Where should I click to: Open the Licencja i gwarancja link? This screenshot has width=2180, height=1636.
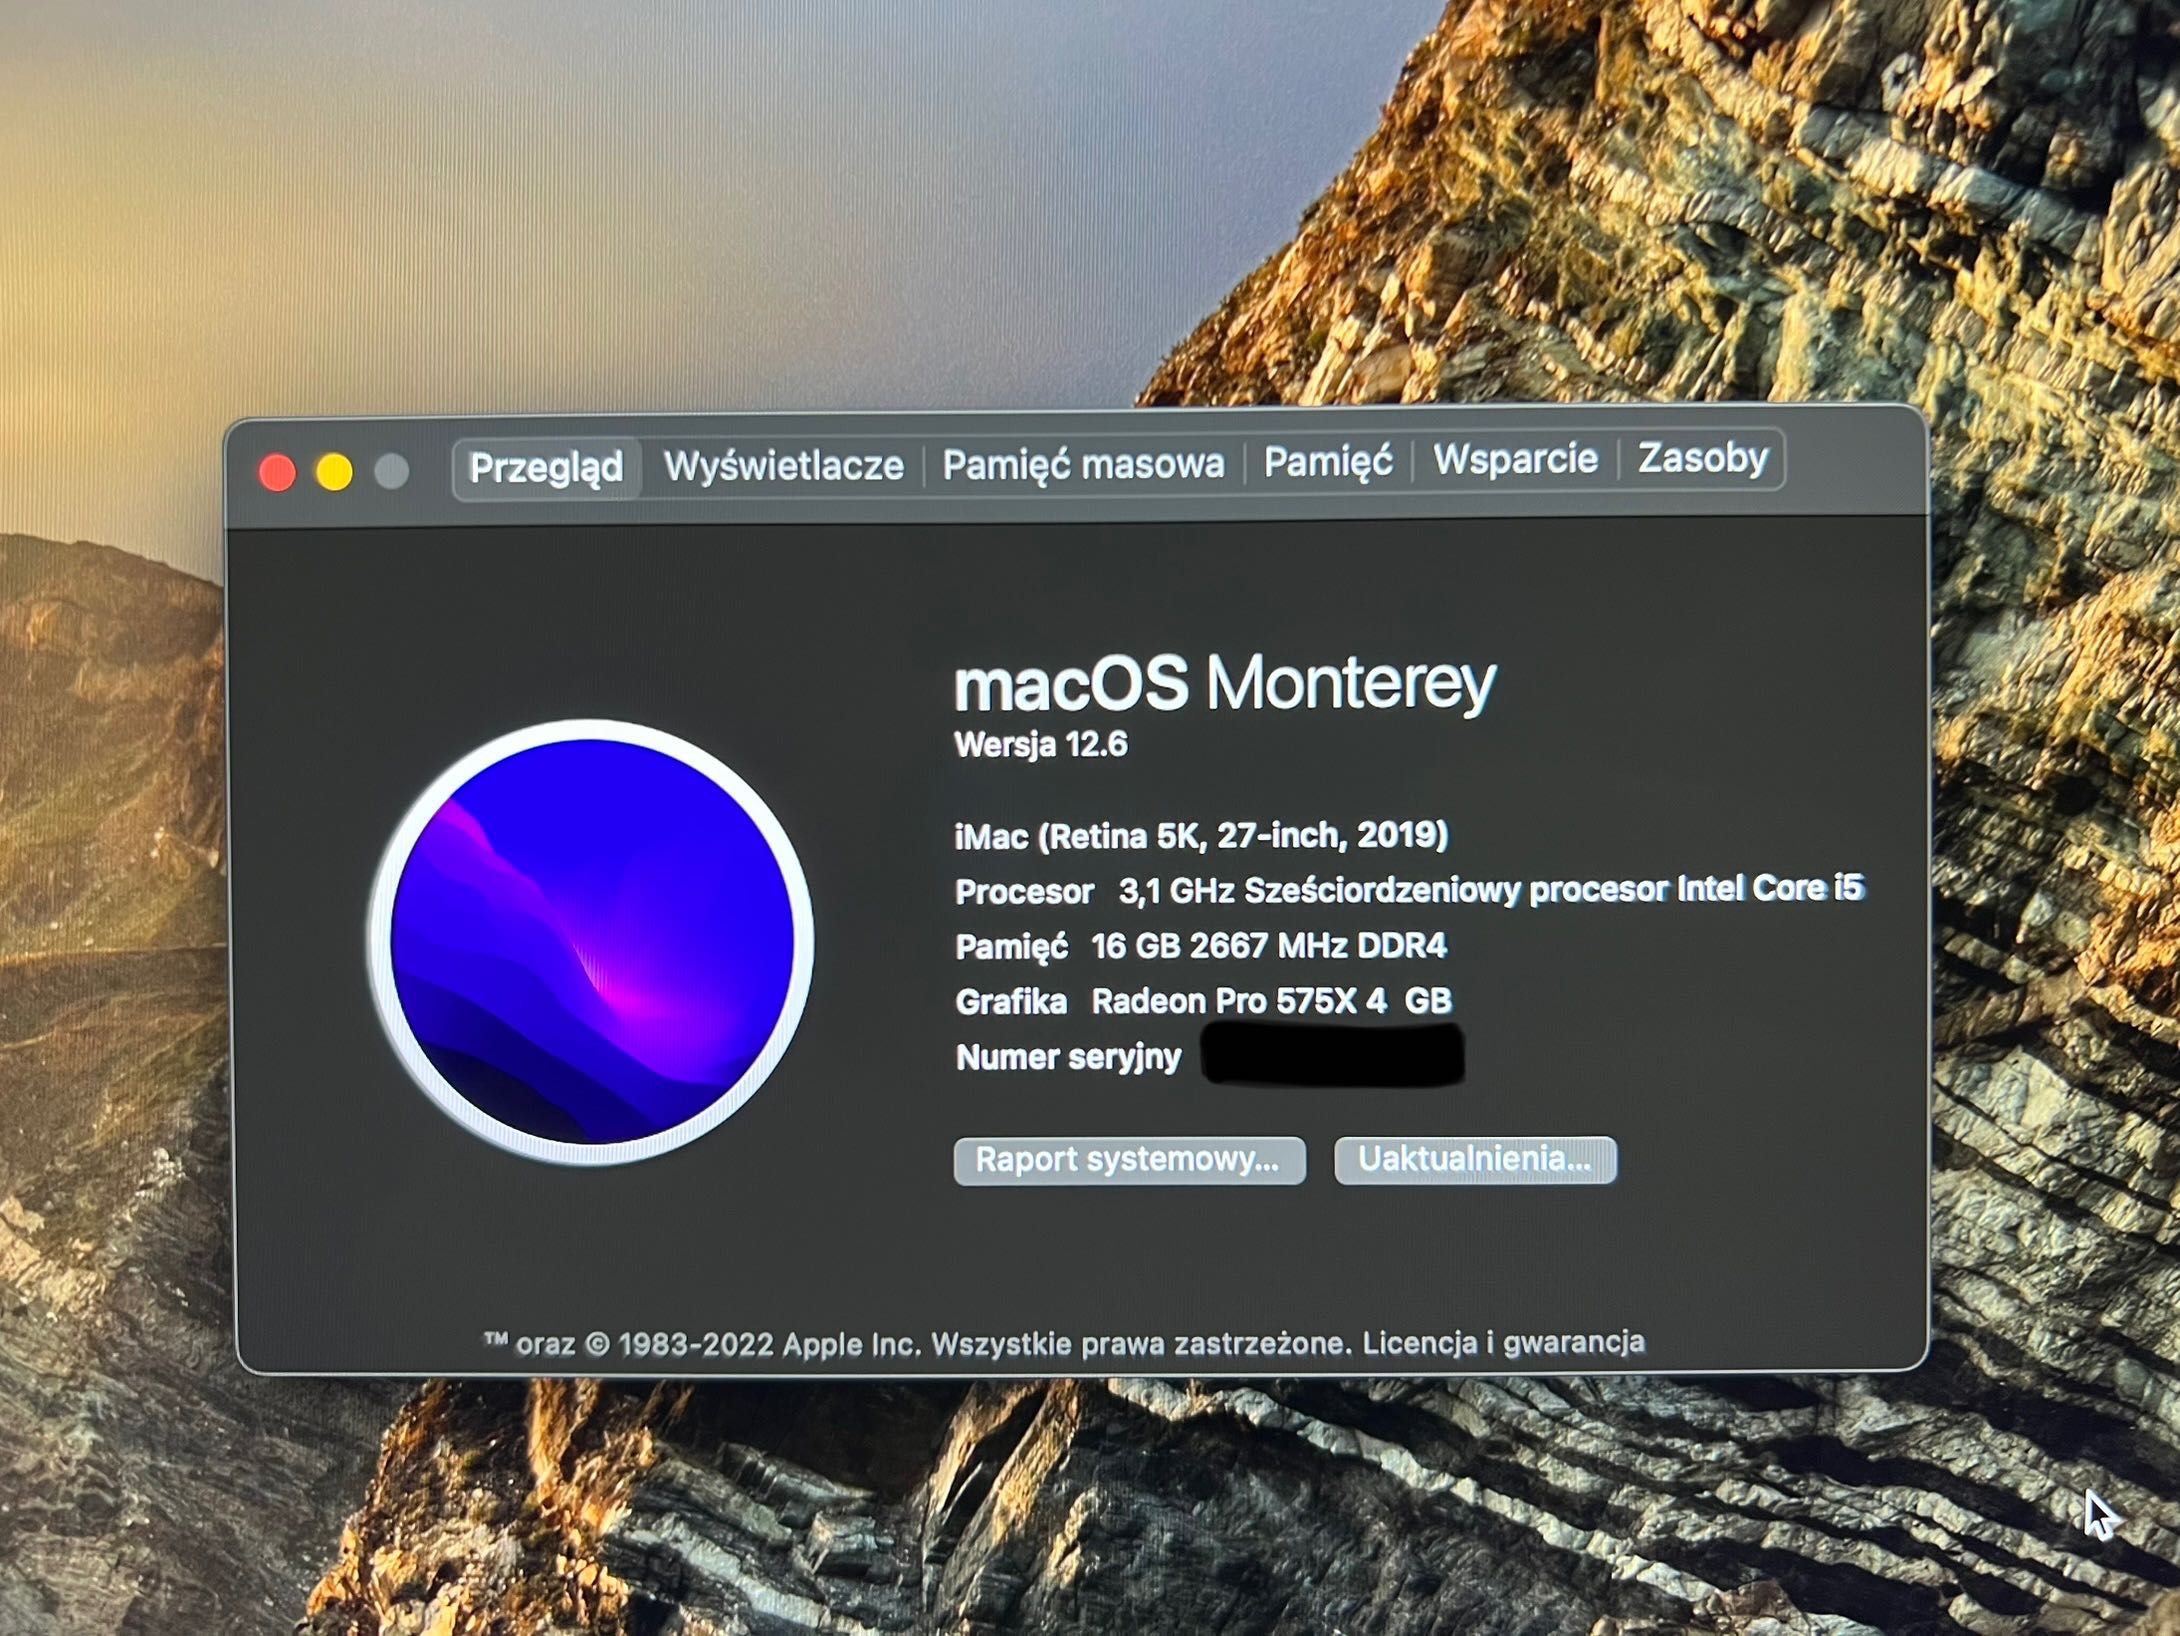(x=1503, y=1342)
